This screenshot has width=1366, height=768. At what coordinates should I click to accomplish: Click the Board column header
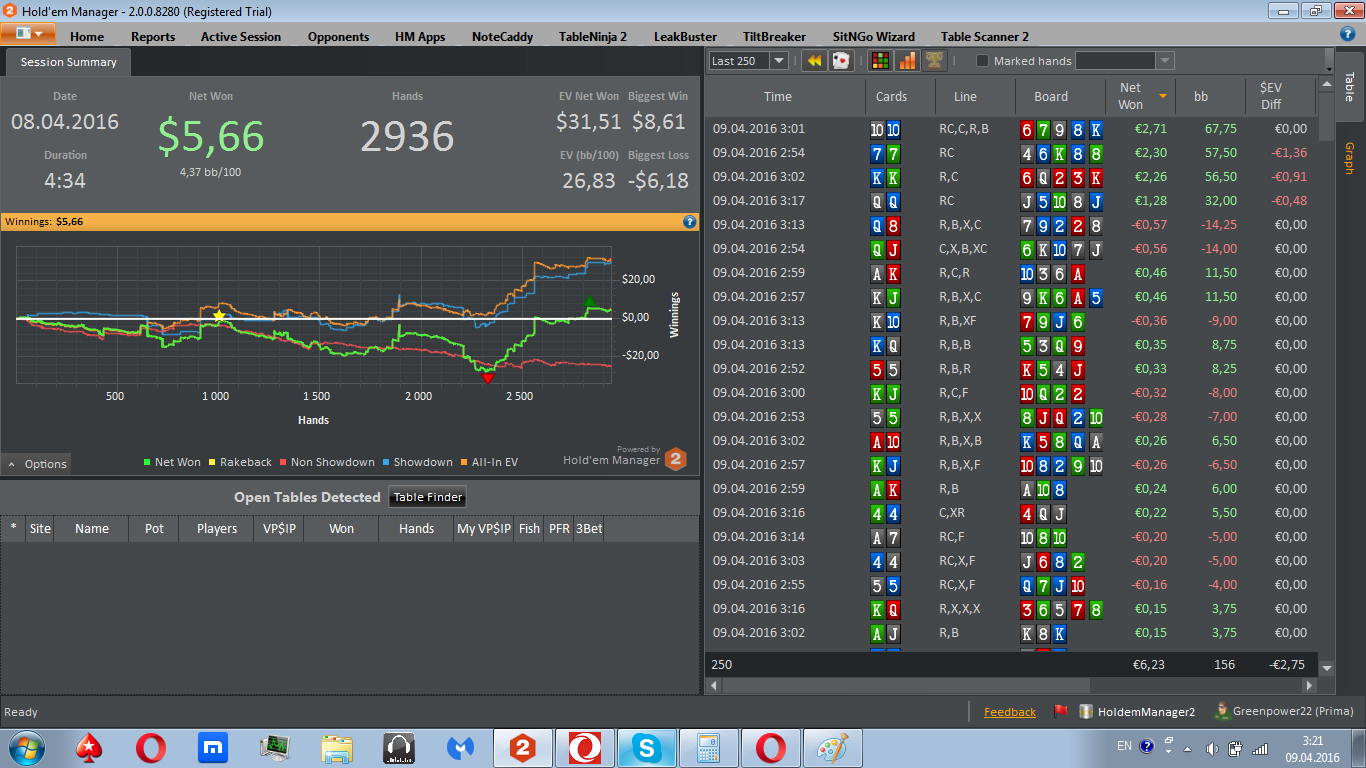[1060, 96]
